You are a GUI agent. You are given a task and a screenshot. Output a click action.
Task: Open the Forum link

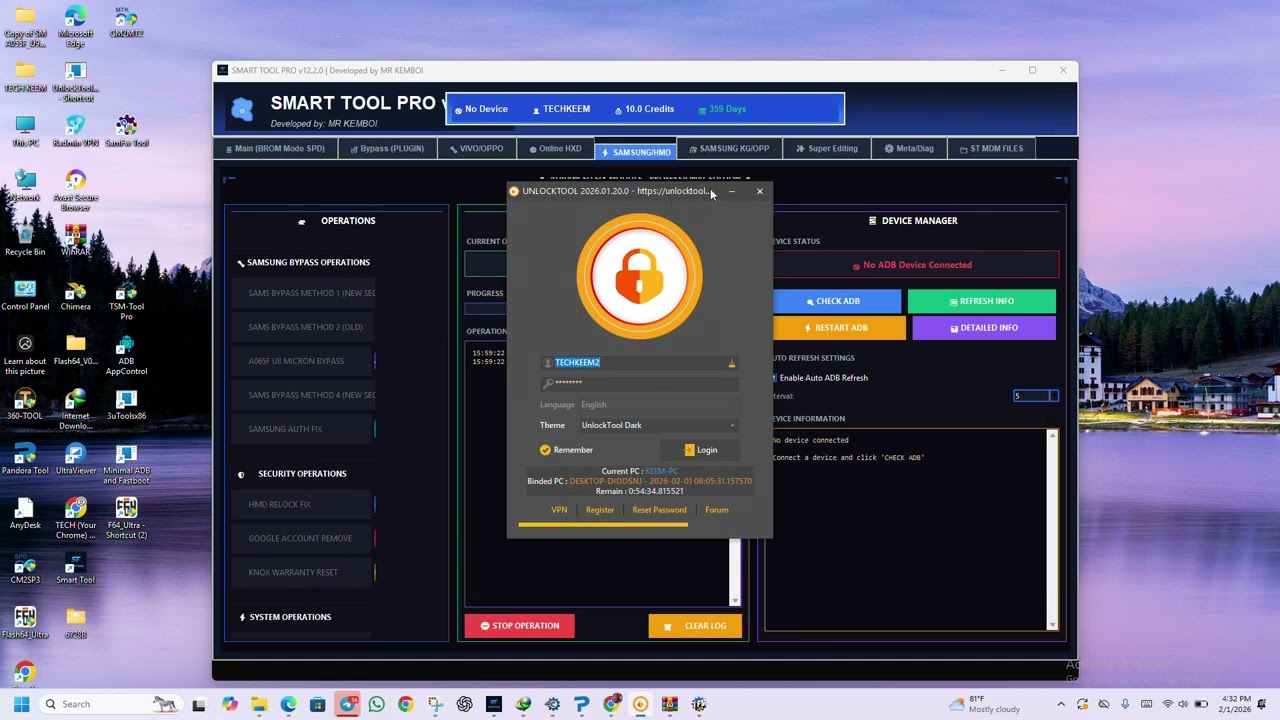click(716, 510)
